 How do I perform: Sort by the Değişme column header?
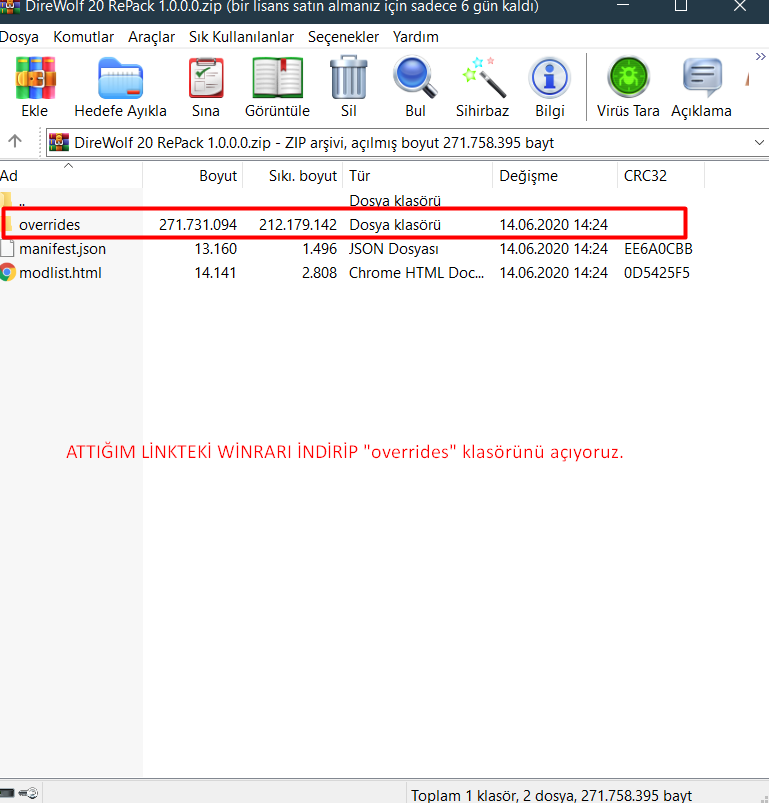pyautogui.click(x=555, y=176)
